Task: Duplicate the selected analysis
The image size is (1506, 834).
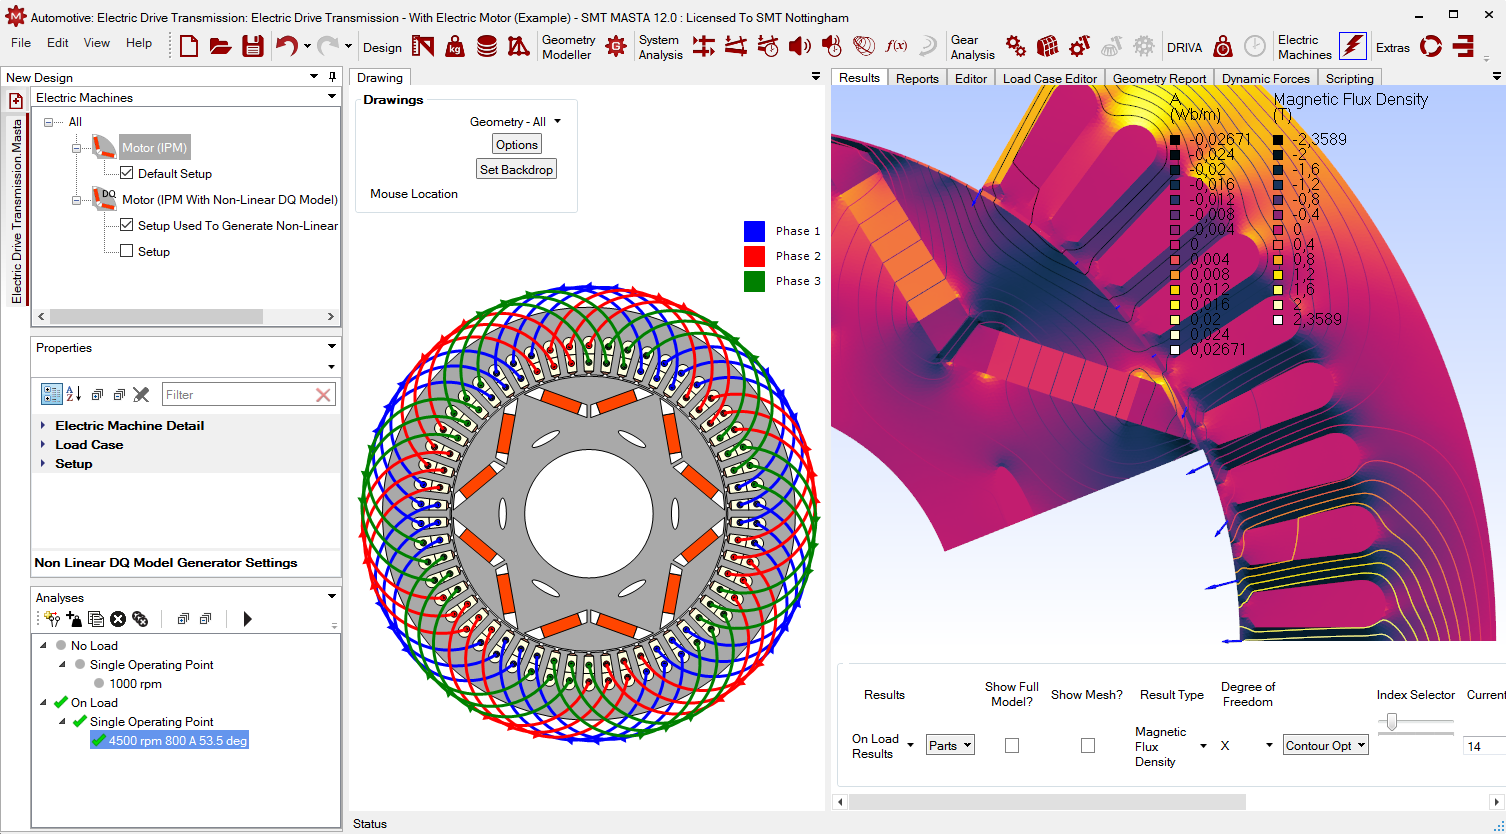Action: pos(96,619)
